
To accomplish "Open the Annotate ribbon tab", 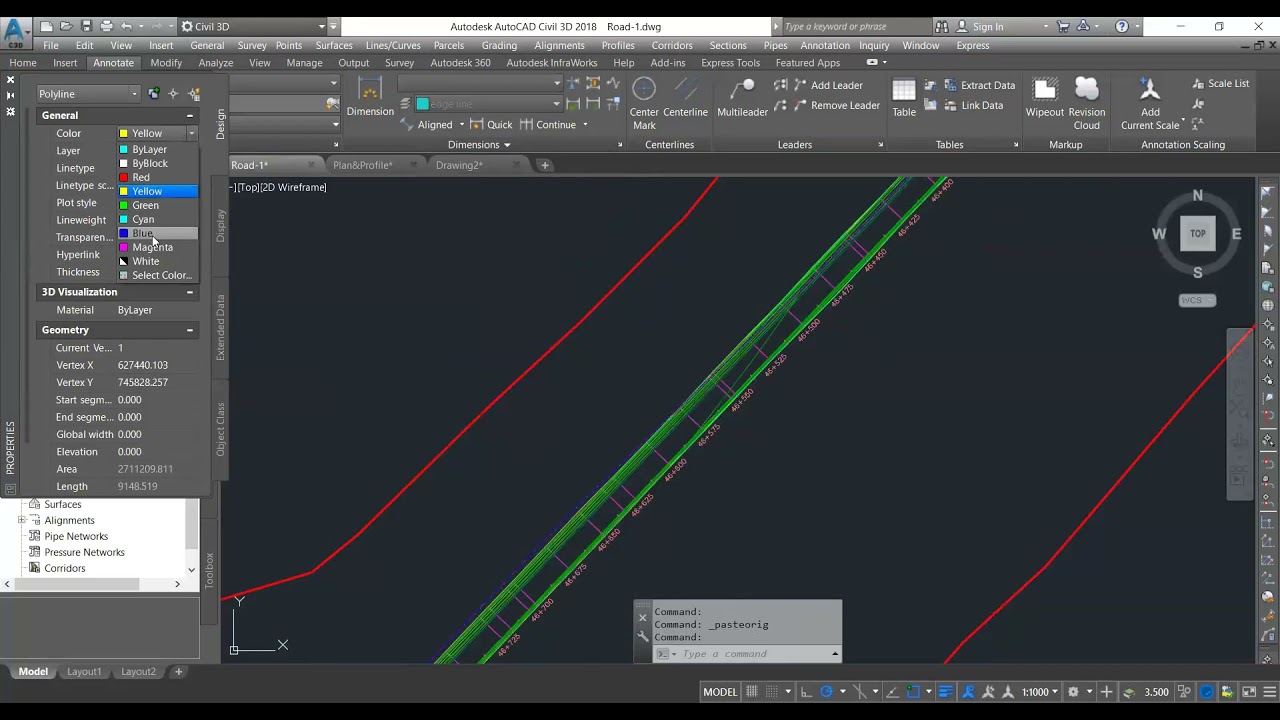I will [x=113, y=63].
